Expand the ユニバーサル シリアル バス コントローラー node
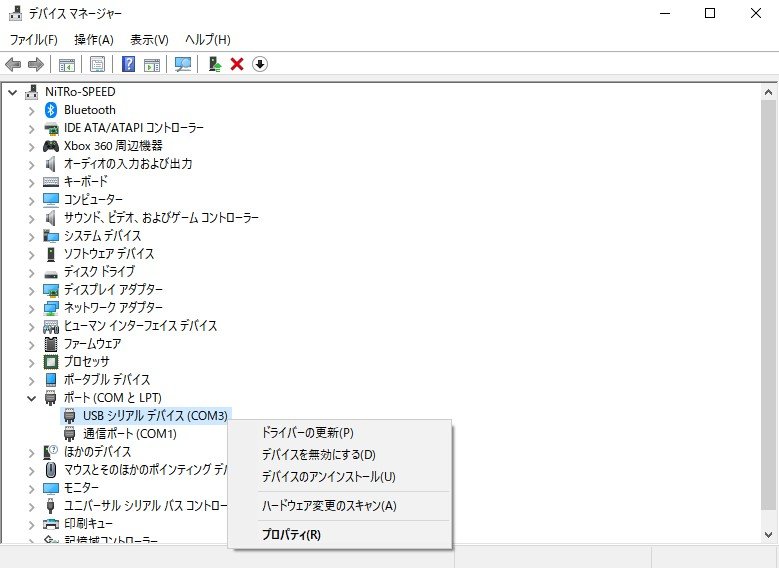This screenshot has height=568, width=779. click(x=31, y=507)
